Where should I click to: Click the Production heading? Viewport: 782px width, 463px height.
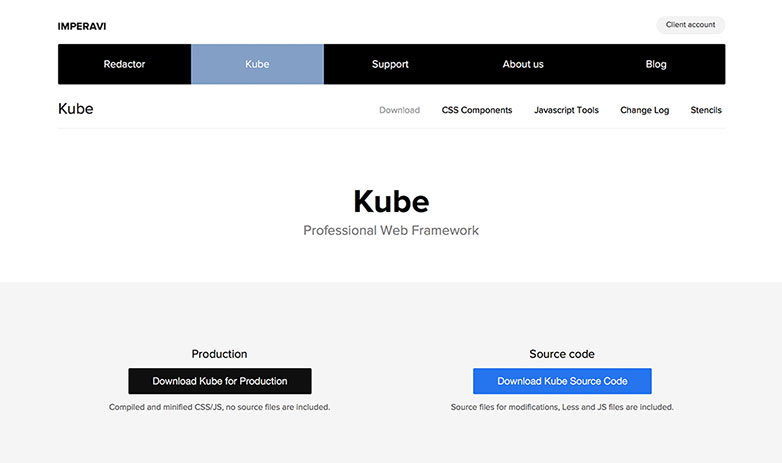[x=219, y=354]
